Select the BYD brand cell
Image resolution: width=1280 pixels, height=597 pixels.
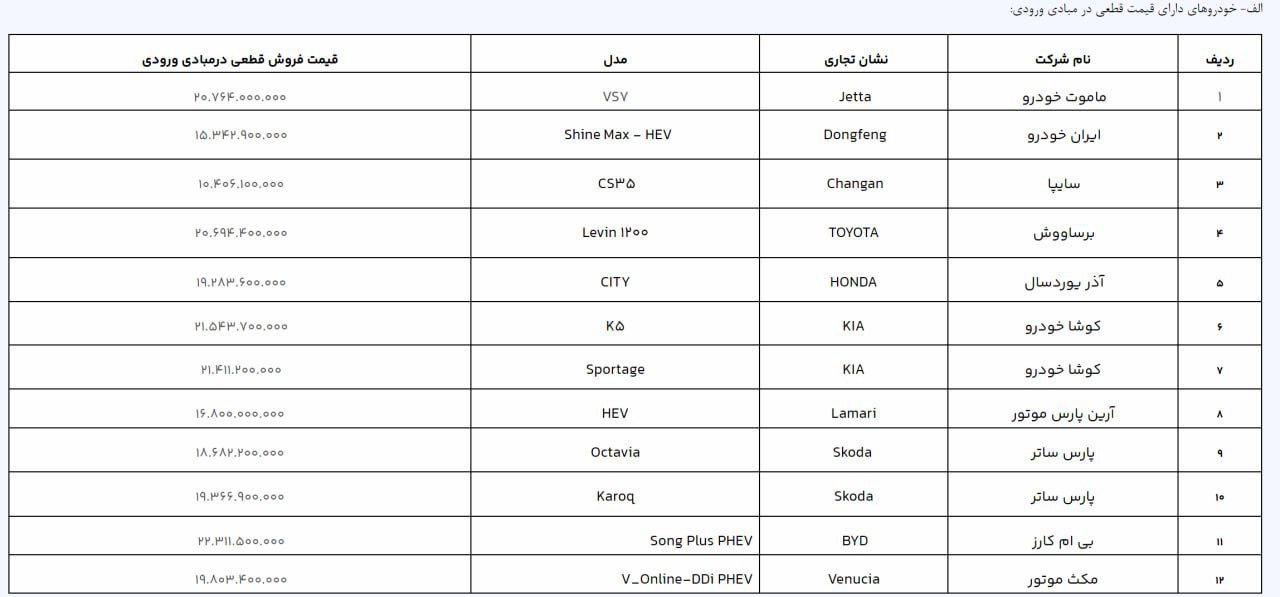[x=854, y=540]
